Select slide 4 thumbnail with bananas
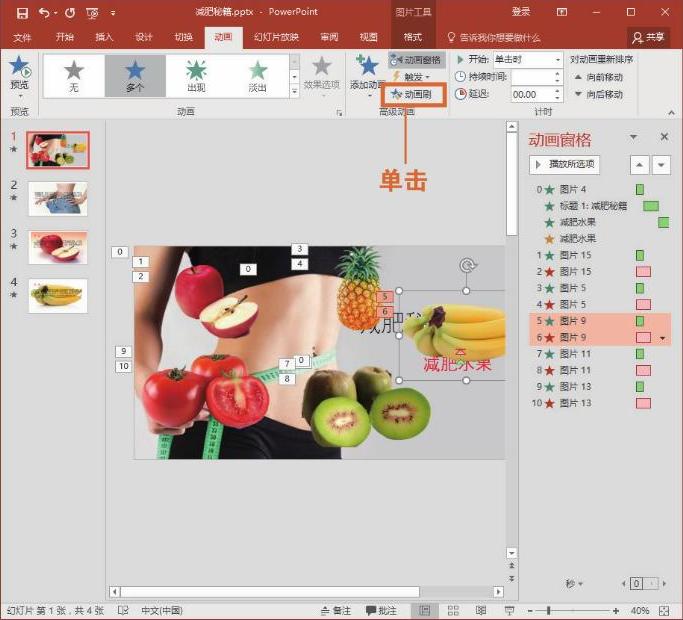 point(57,296)
